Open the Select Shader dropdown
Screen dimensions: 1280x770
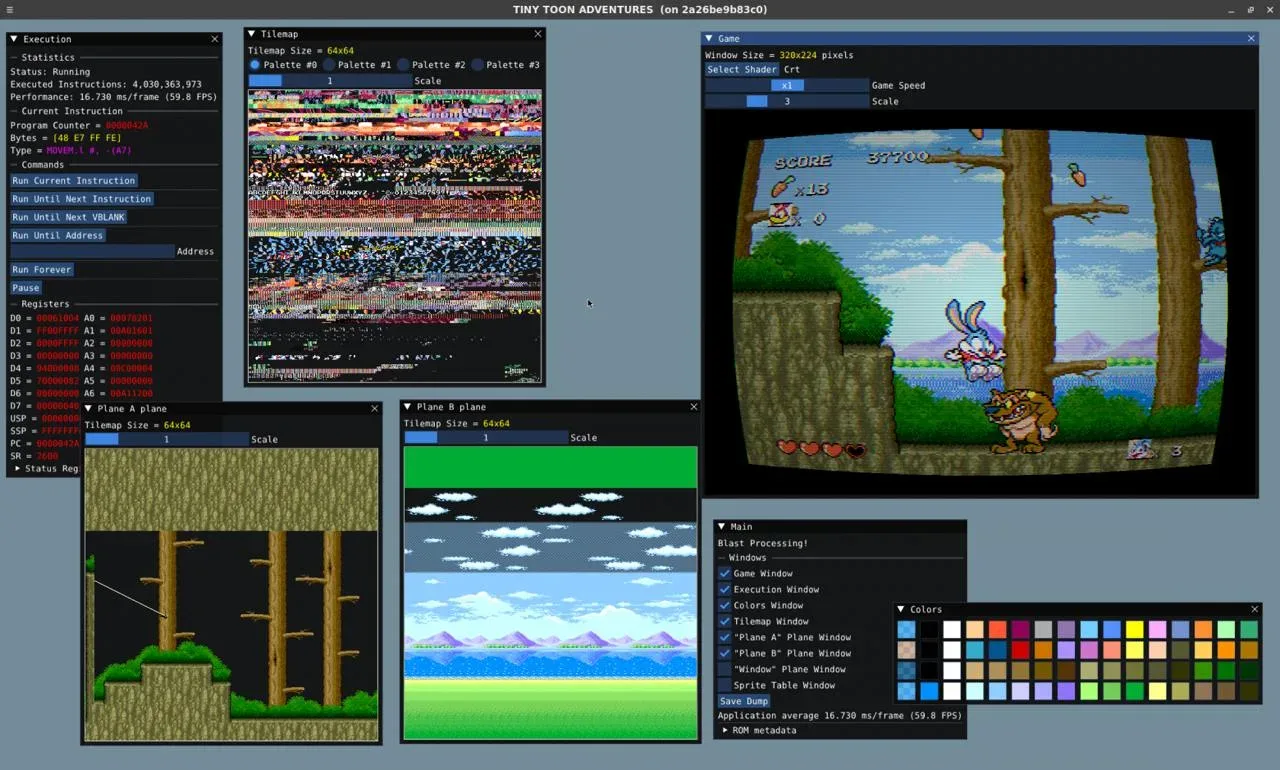[x=741, y=69]
